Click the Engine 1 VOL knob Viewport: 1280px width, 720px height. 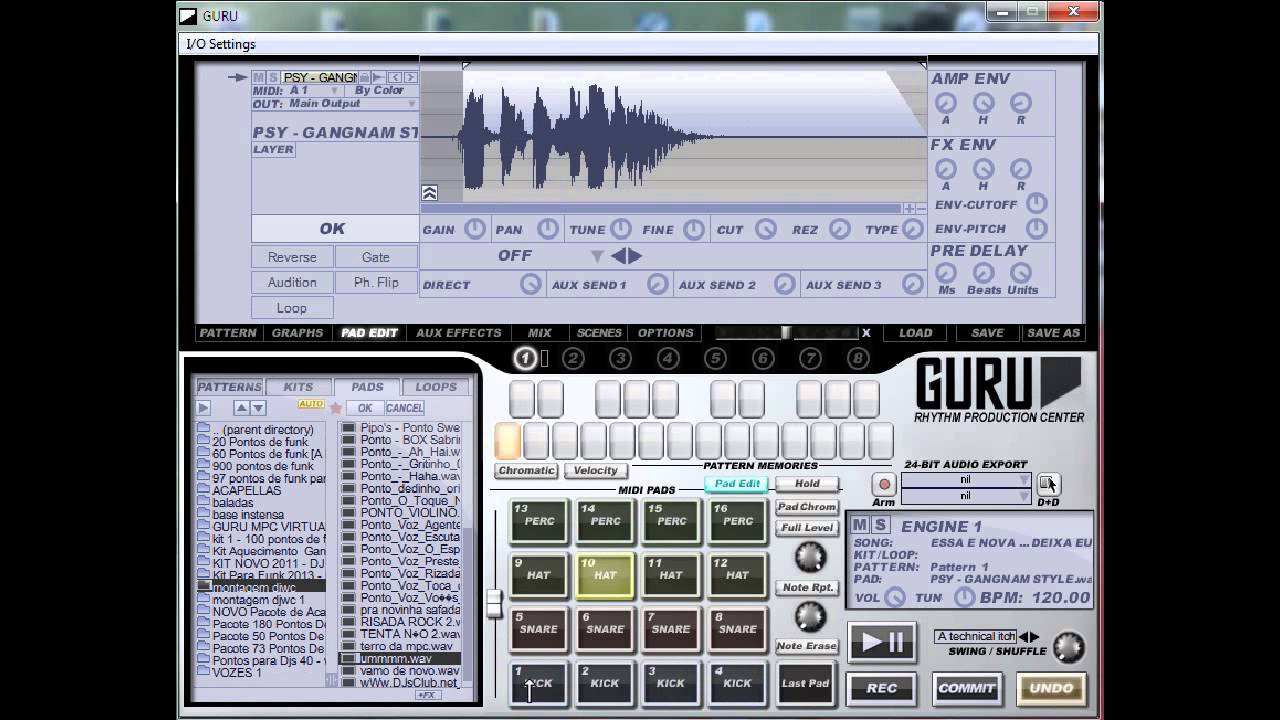(x=894, y=597)
